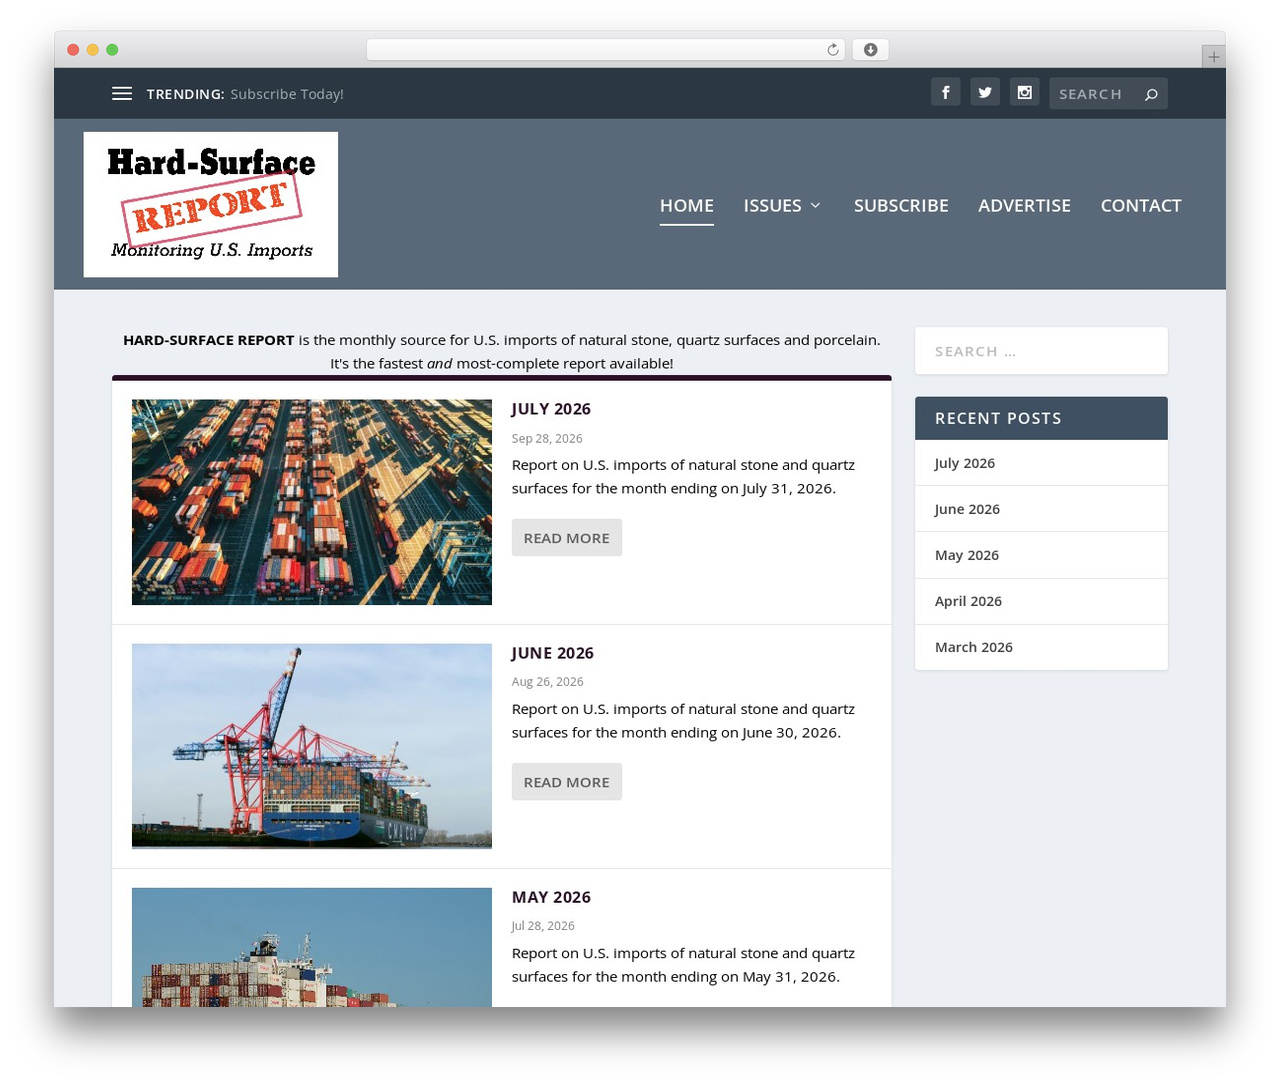Click the green maximize window button
This screenshot has width=1280, height=1084.
pyautogui.click(x=112, y=50)
